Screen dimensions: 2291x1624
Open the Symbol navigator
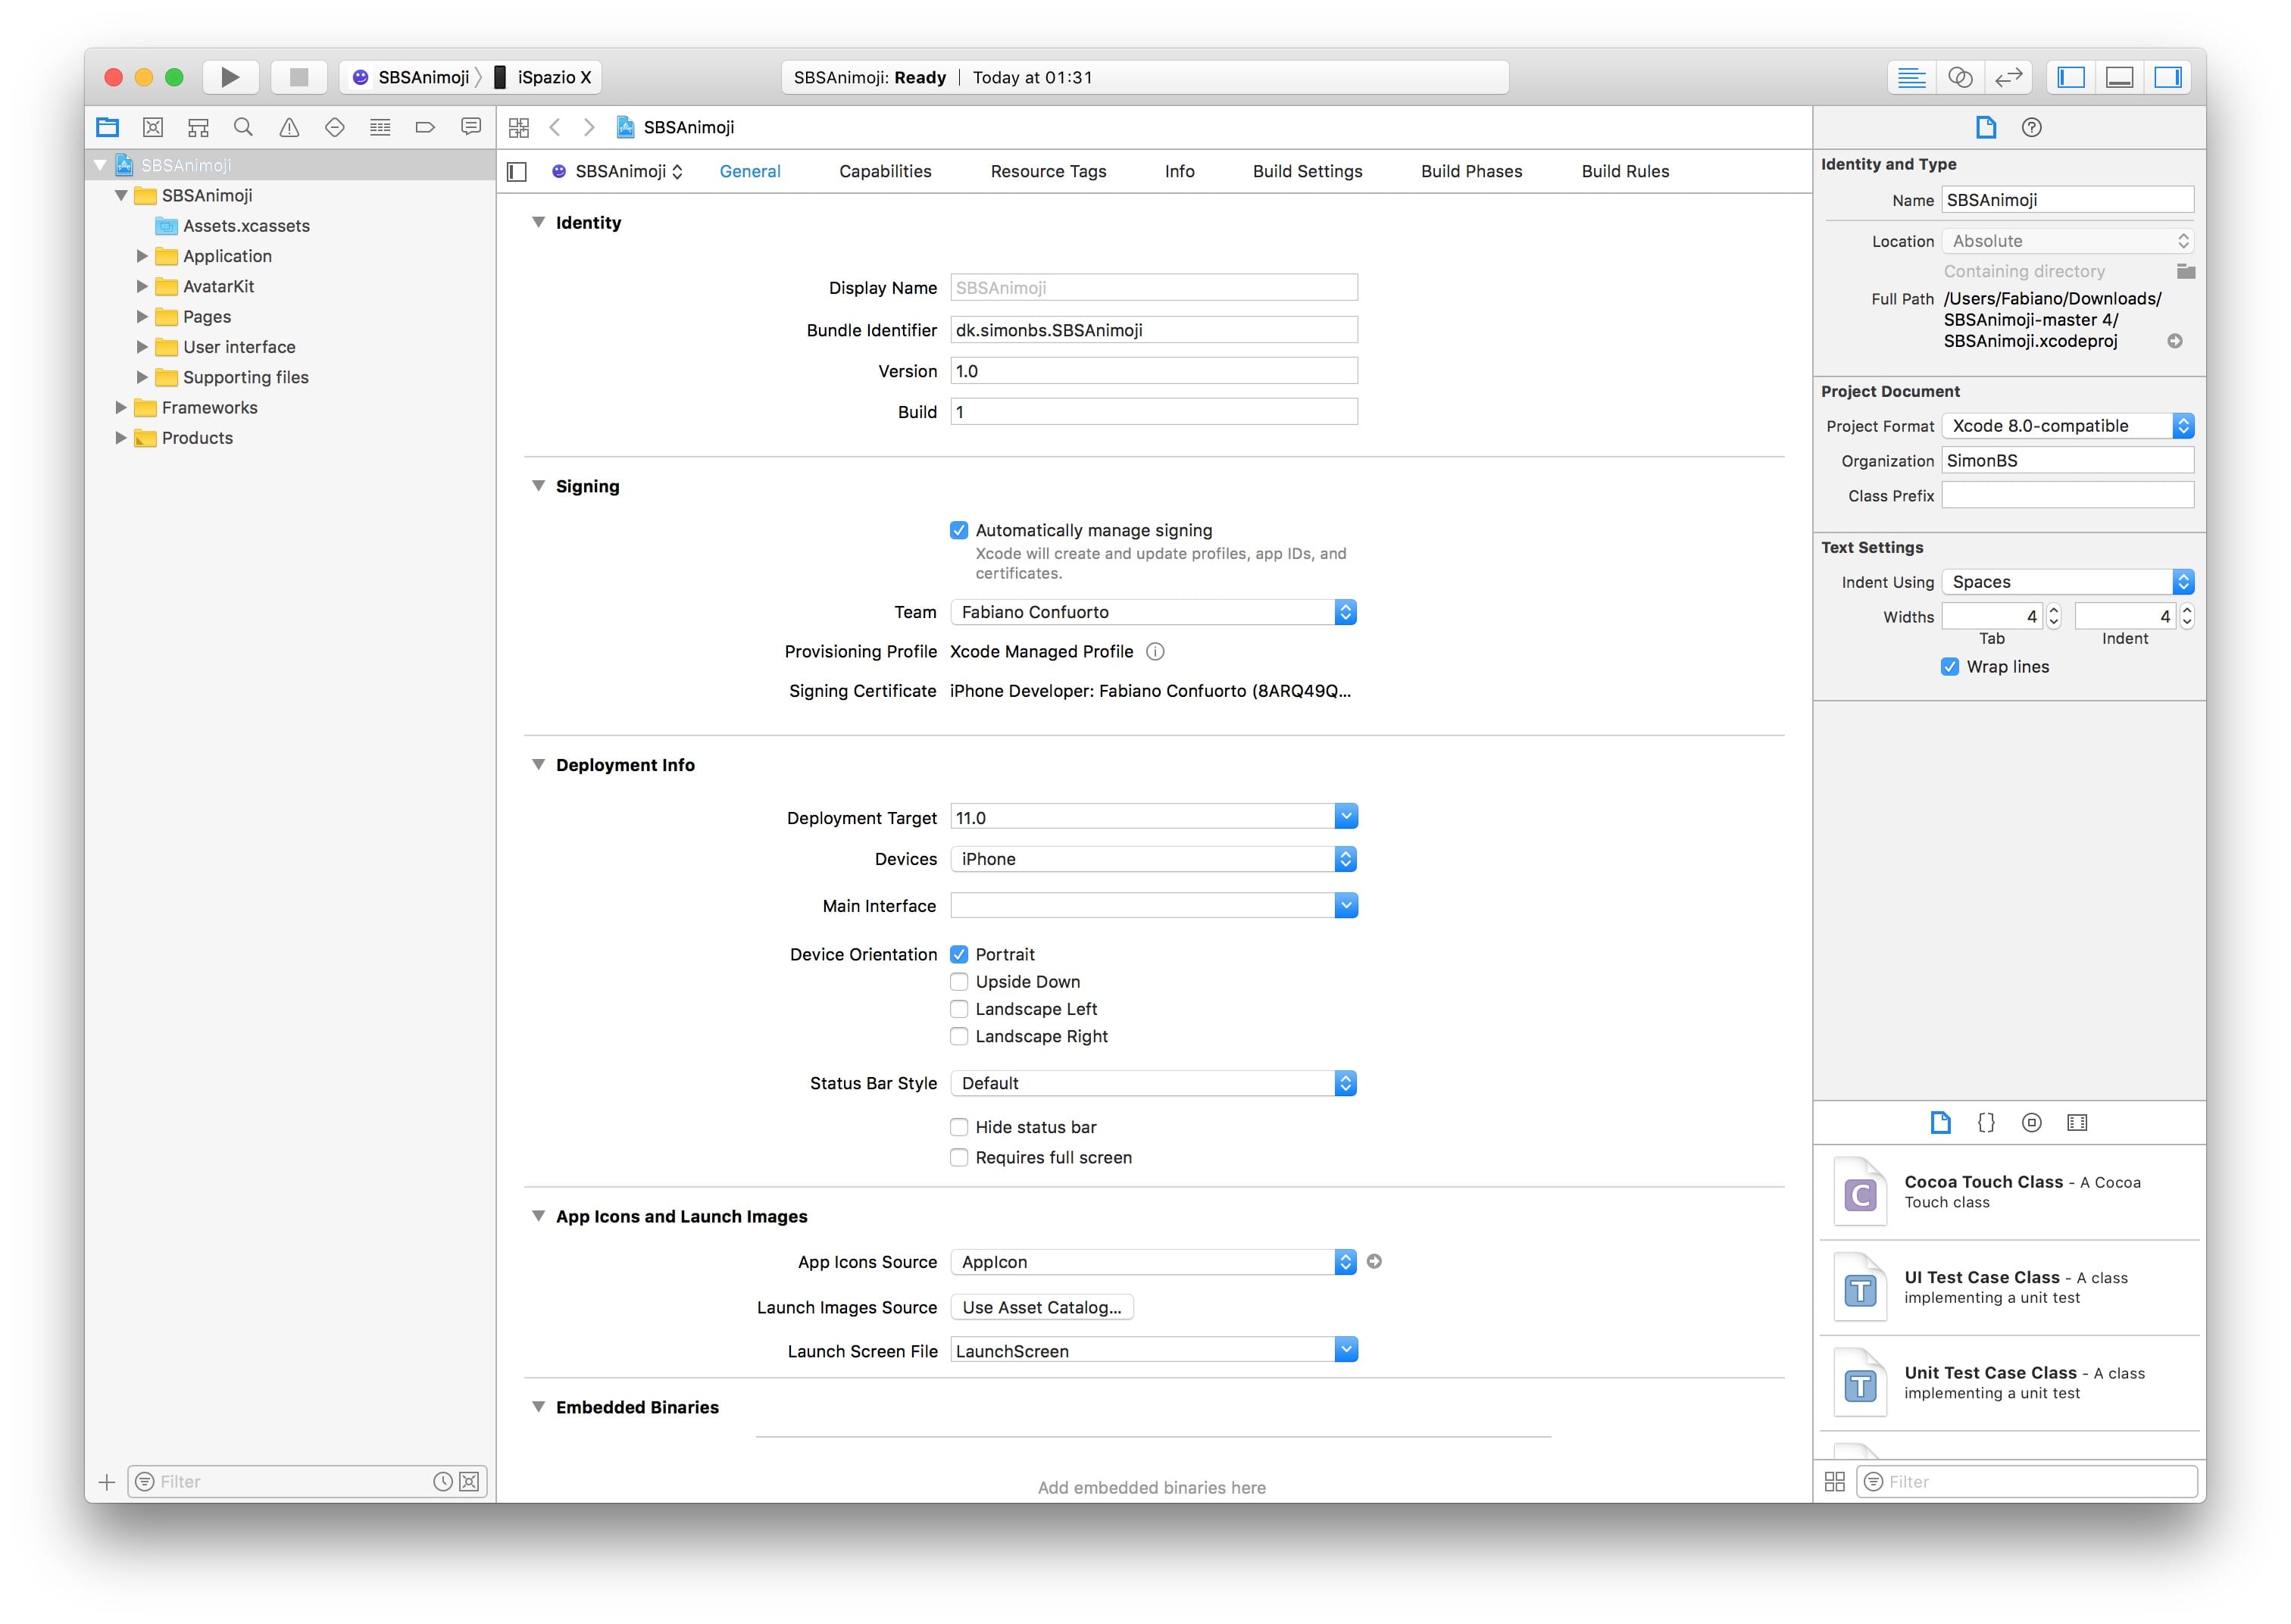pyautogui.click(x=198, y=127)
